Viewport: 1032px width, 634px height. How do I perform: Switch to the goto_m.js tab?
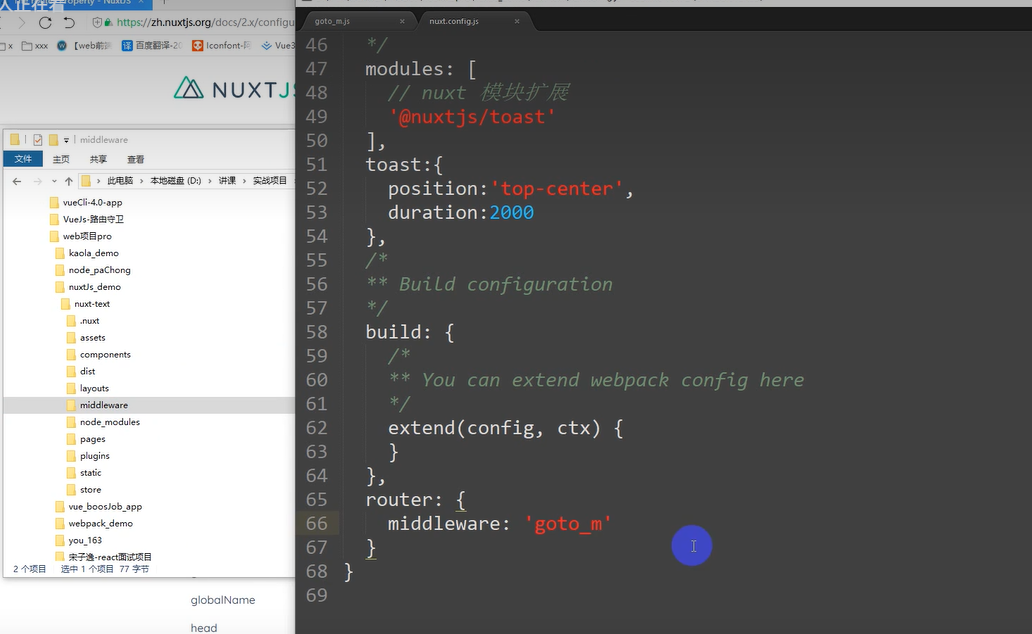332,21
